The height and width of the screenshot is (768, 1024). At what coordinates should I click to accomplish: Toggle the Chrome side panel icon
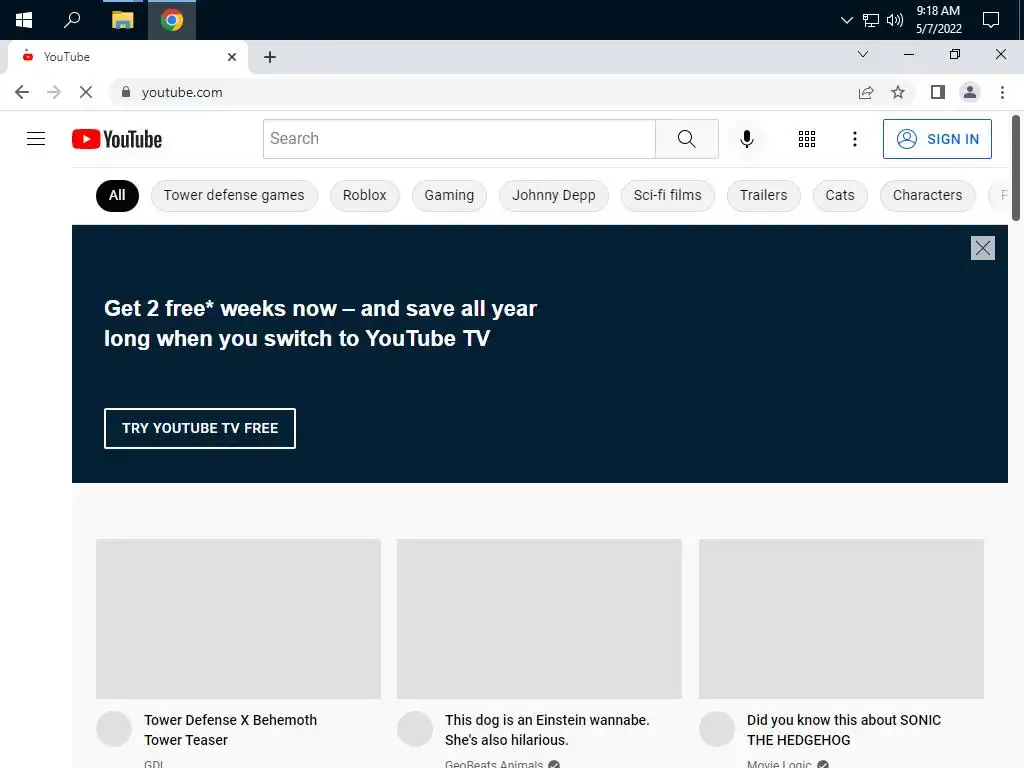click(938, 92)
